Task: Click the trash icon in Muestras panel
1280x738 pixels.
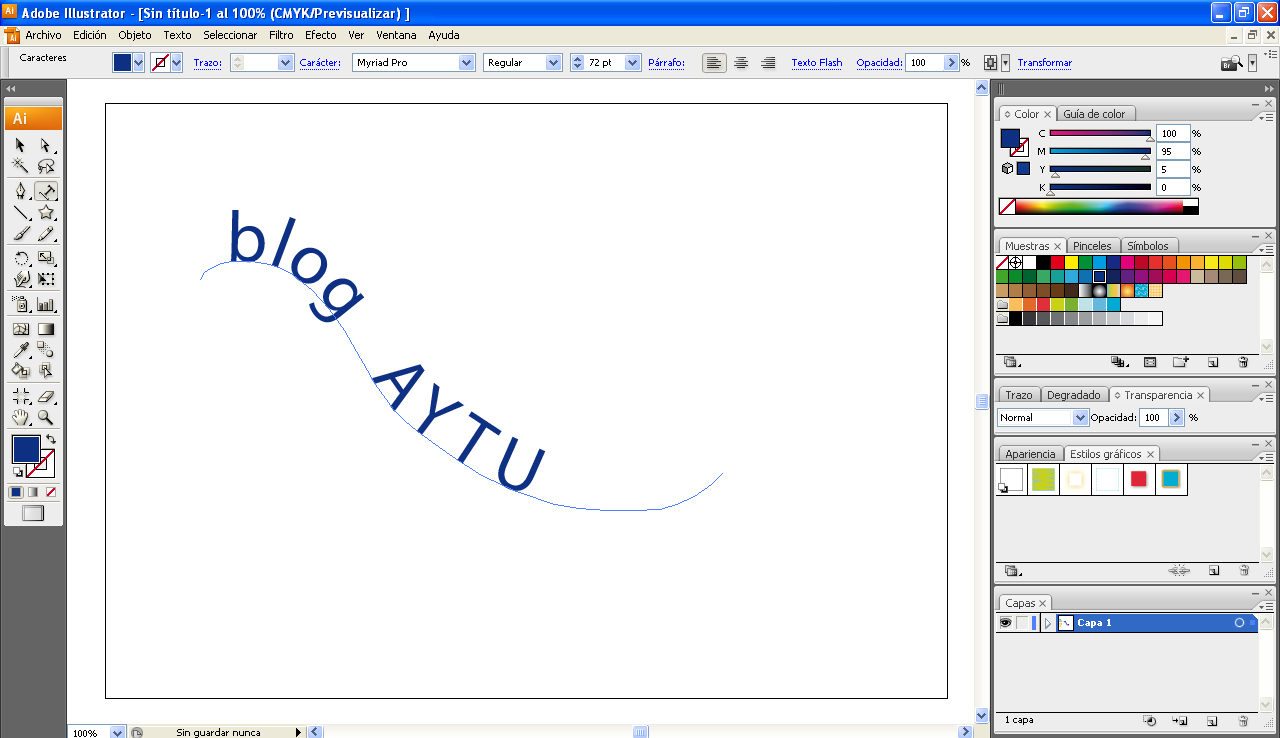Action: 1243,362
